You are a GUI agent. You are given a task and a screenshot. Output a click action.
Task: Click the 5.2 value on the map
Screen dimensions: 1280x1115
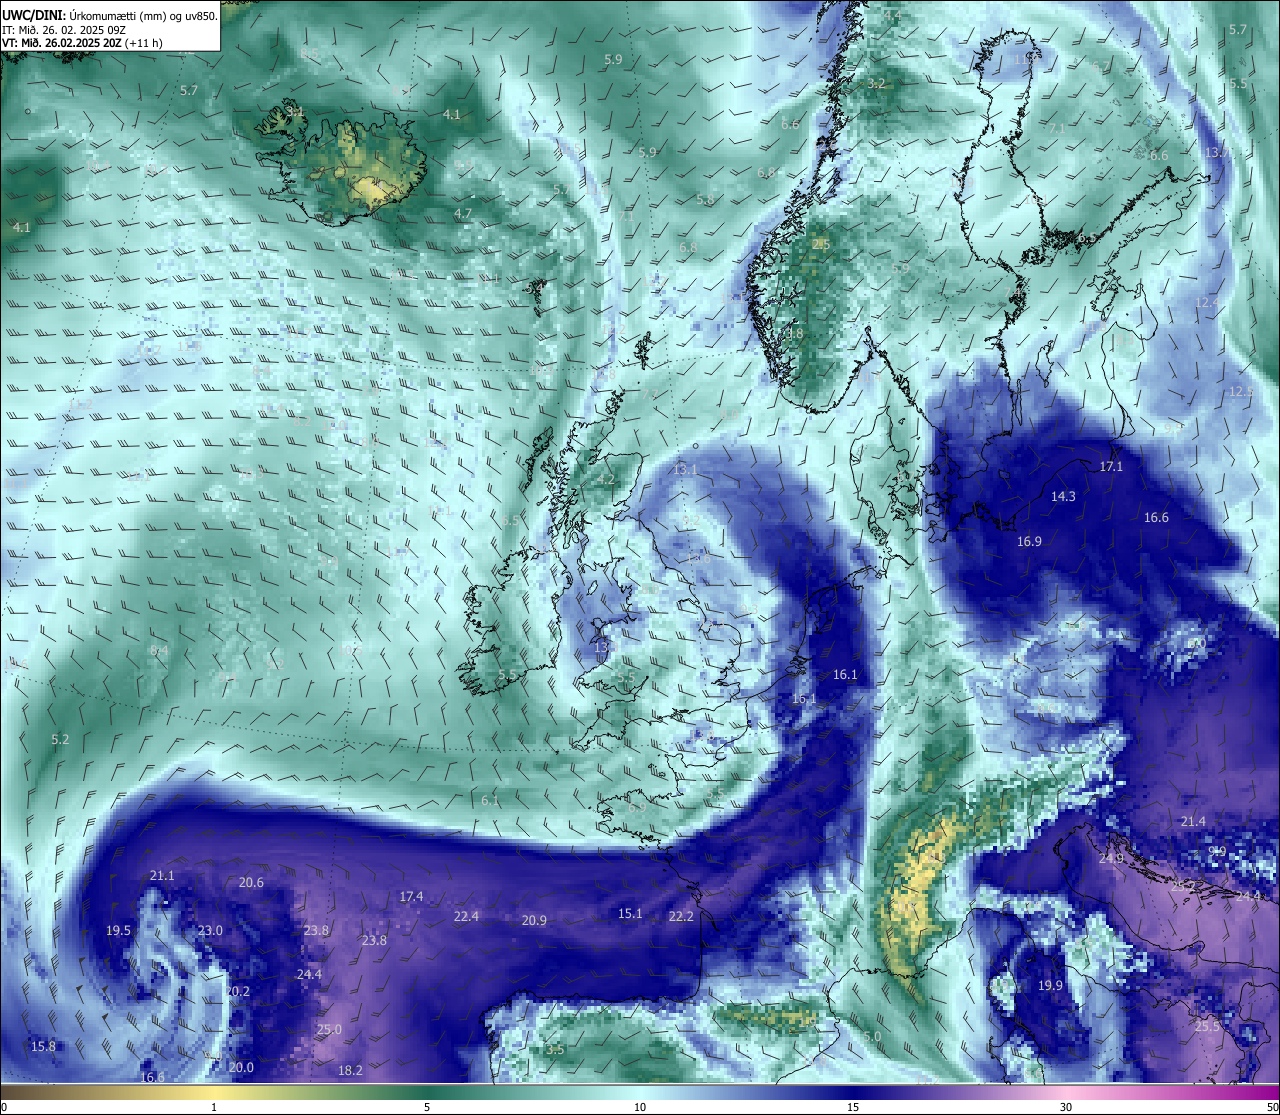60,740
